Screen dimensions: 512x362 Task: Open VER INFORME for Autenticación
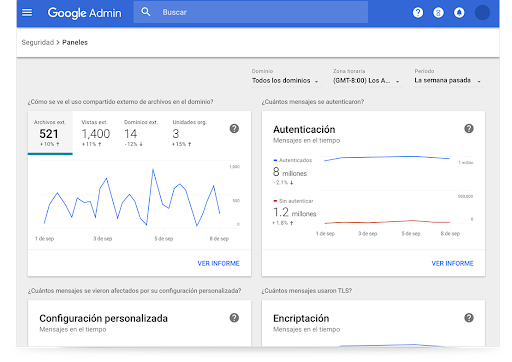tap(452, 263)
